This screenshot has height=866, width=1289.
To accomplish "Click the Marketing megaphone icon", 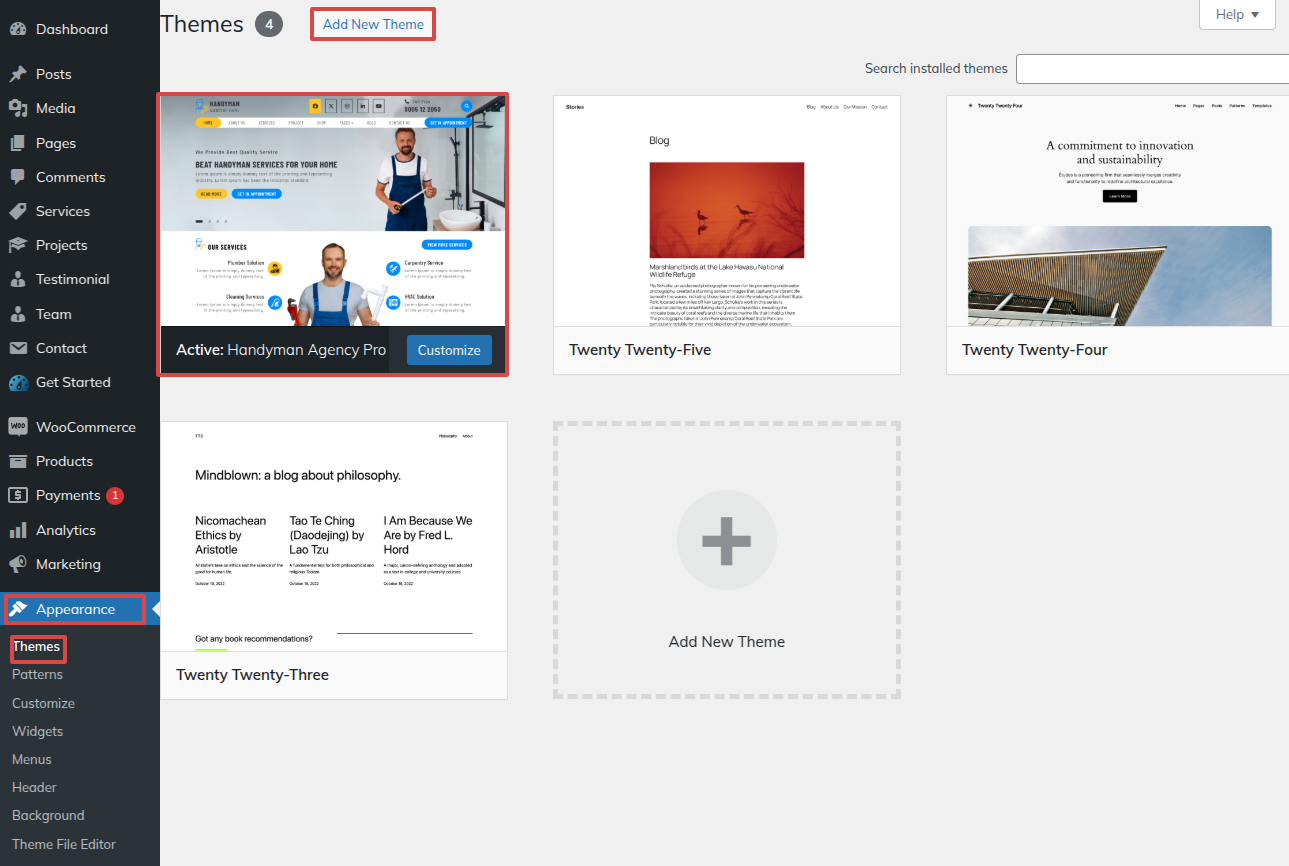I will [x=17, y=564].
